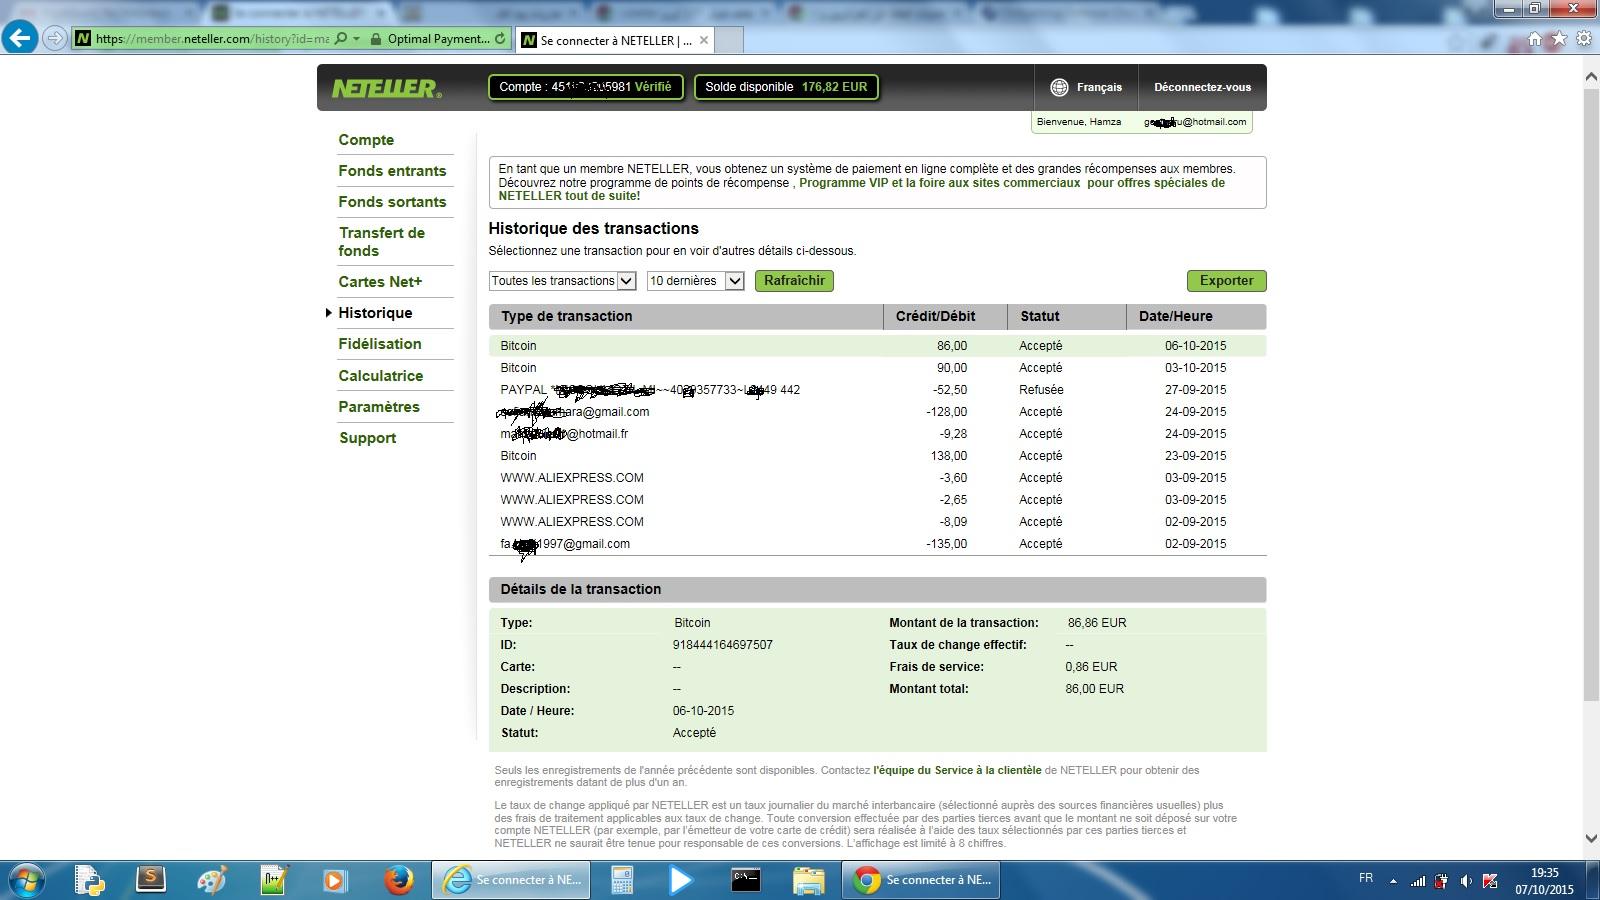Select 'Se connecter à NETELLER' browser tab
The height and width of the screenshot is (900, 1600).
[x=616, y=40]
